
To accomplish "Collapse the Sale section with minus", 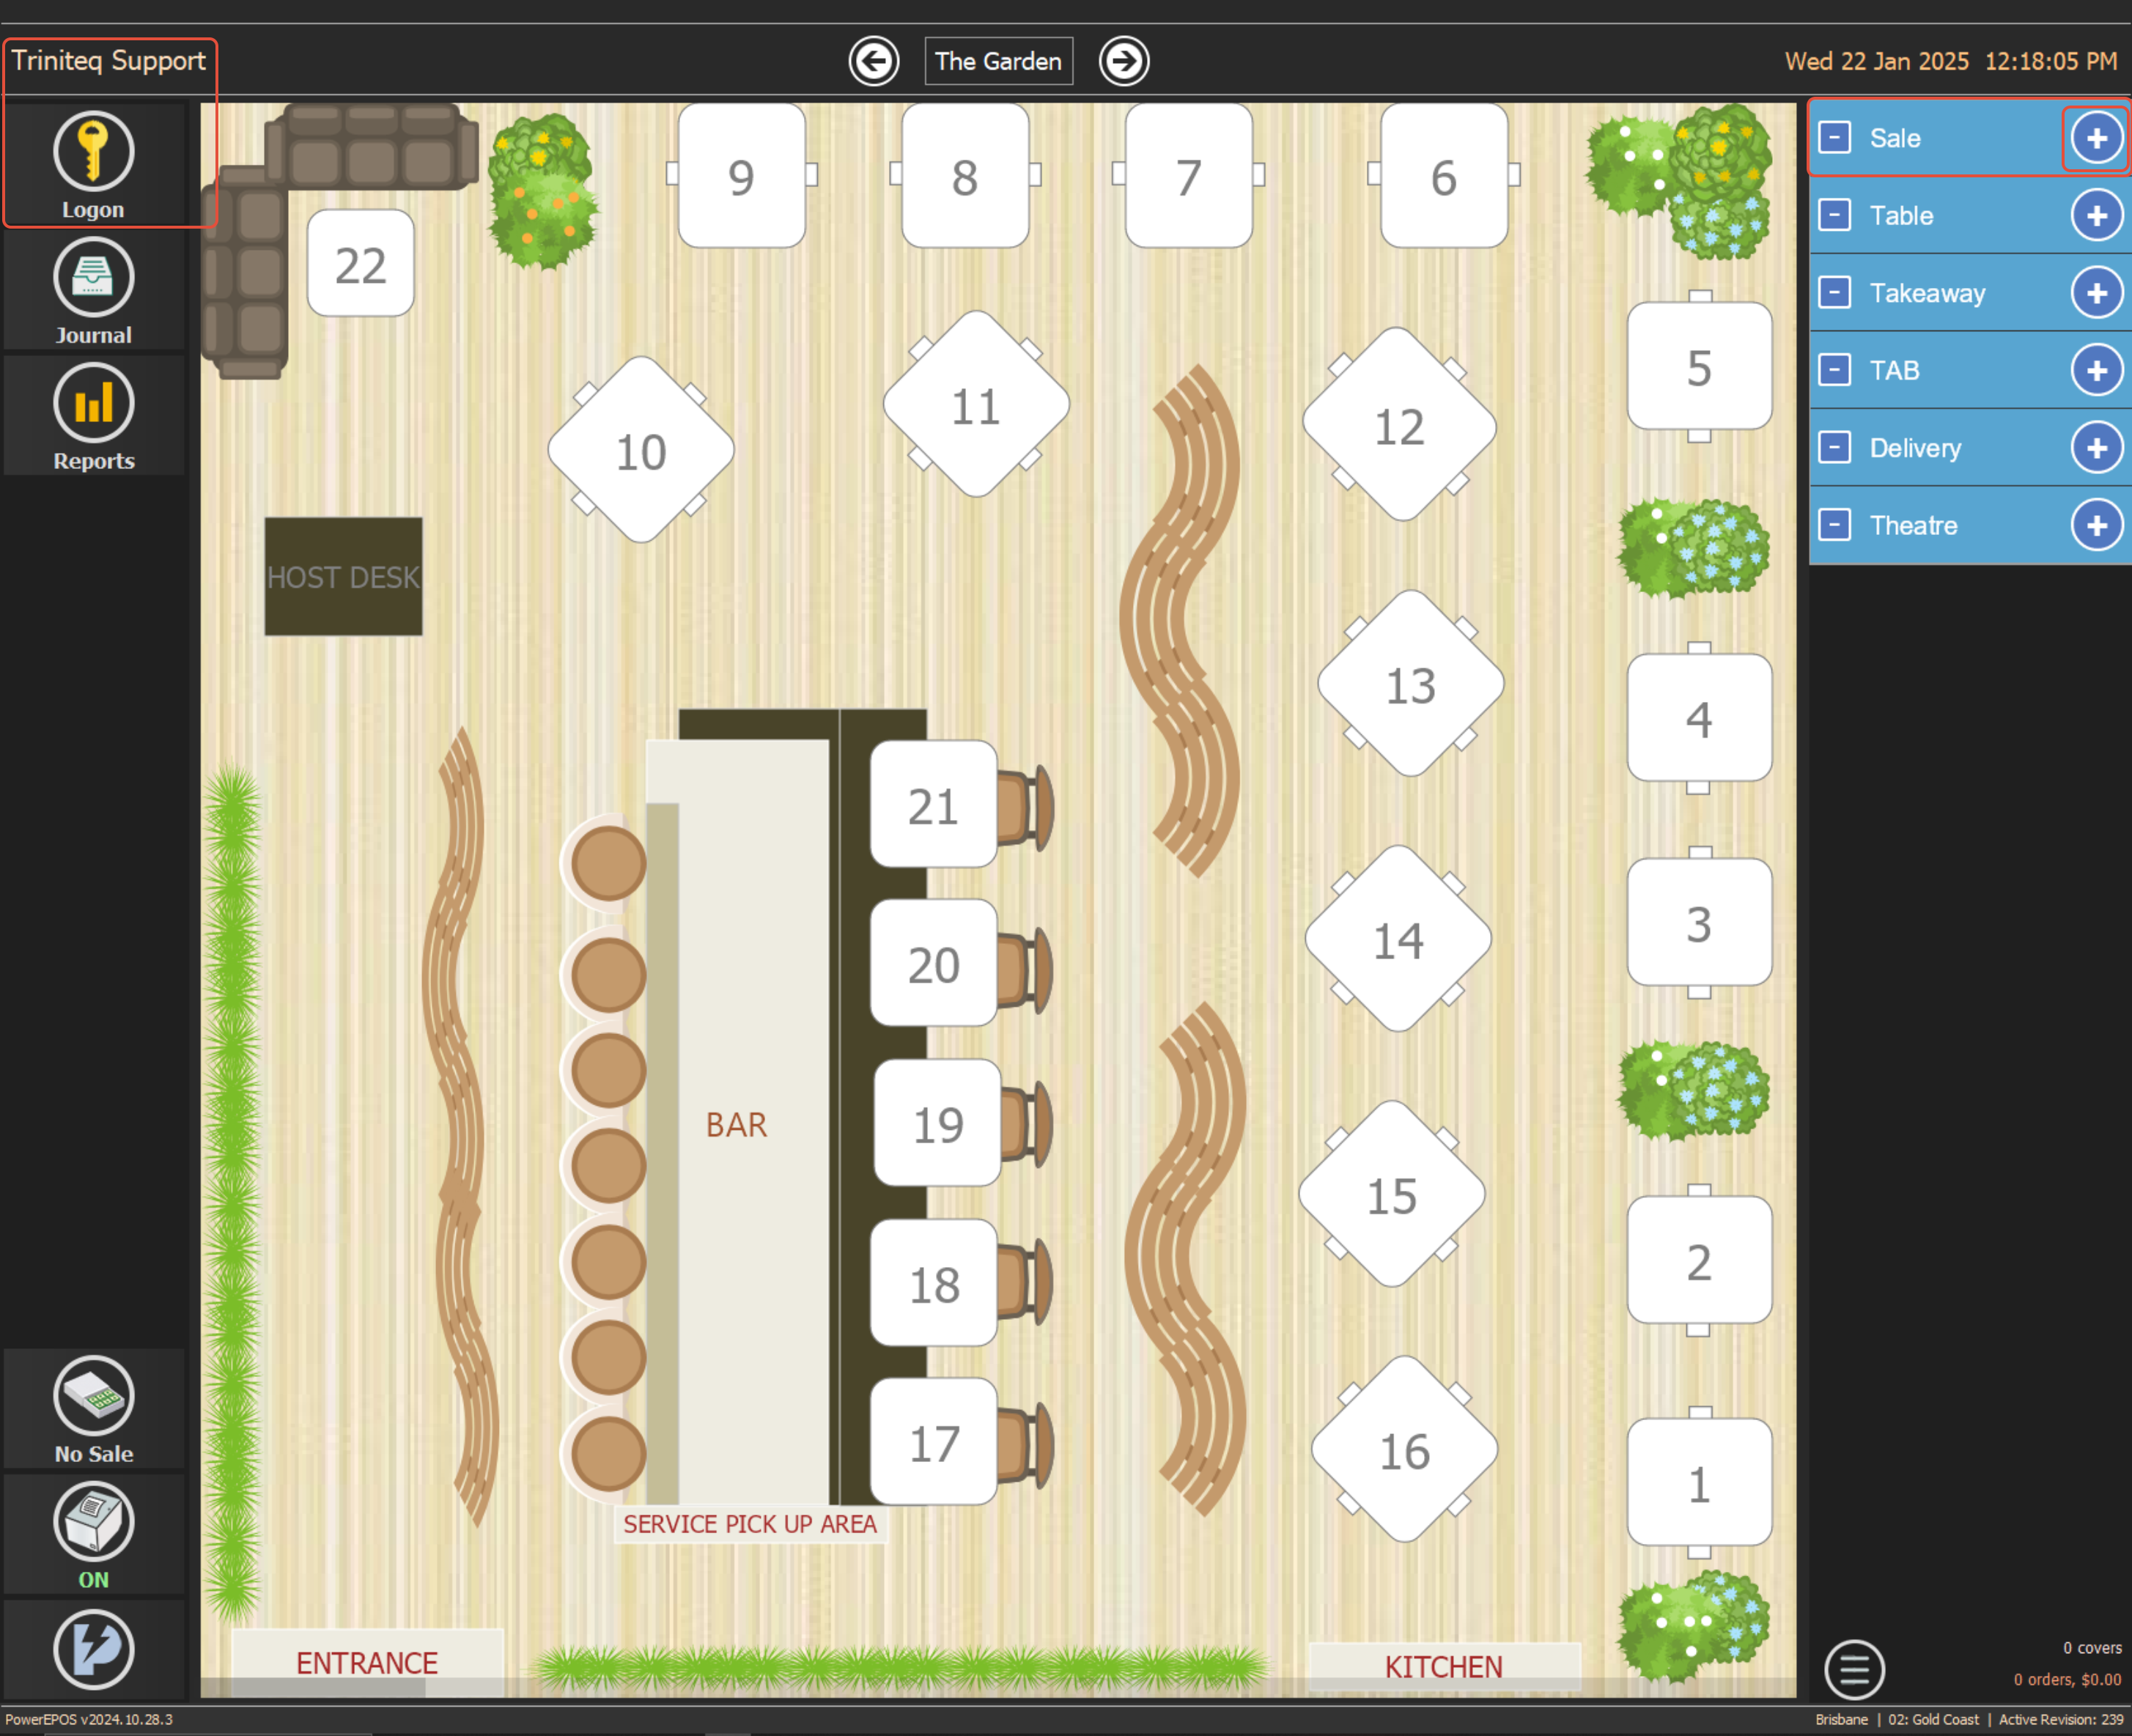I will 1834,138.
